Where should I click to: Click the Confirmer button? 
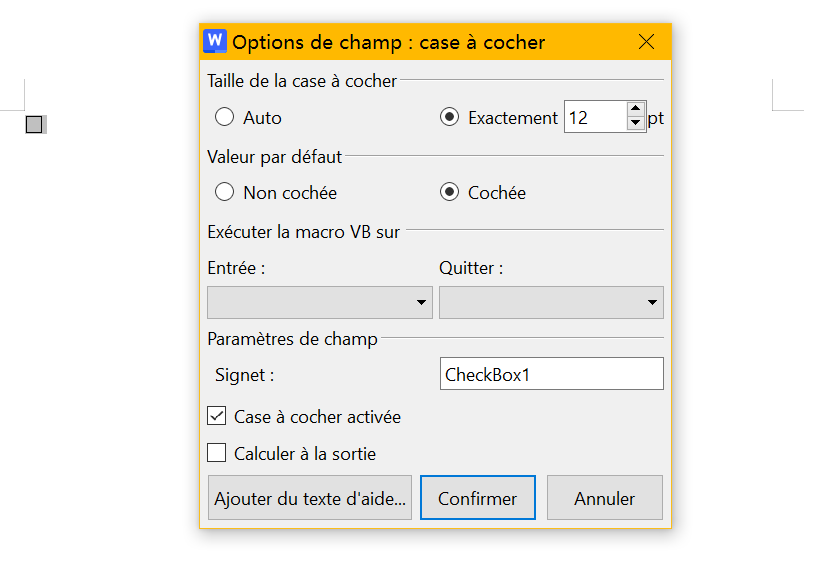[x=477, y=497]
